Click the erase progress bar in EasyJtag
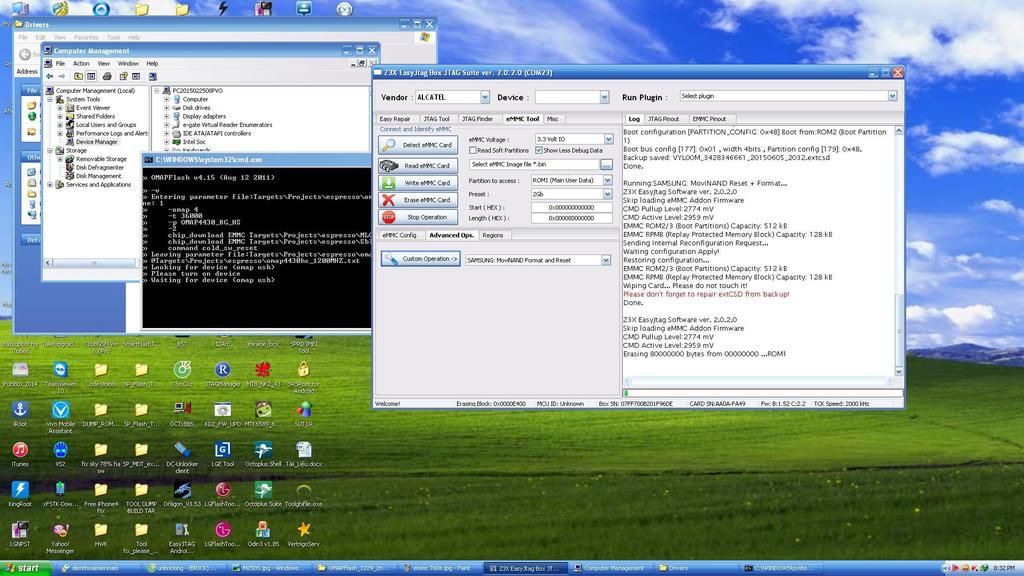 [x=763, y=393]
